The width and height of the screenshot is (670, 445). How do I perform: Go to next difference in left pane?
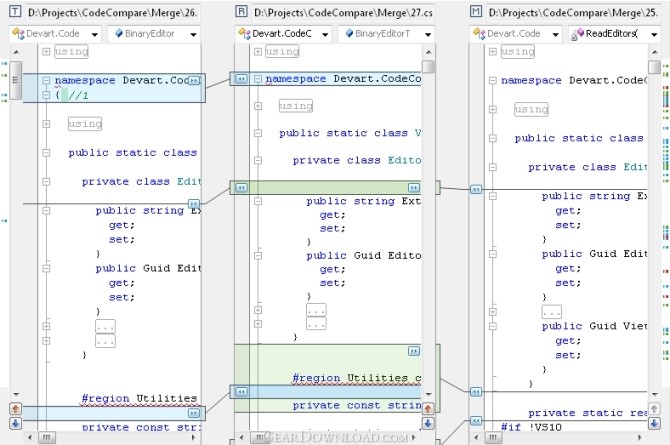pyautogui.click(x=15, y=423)
